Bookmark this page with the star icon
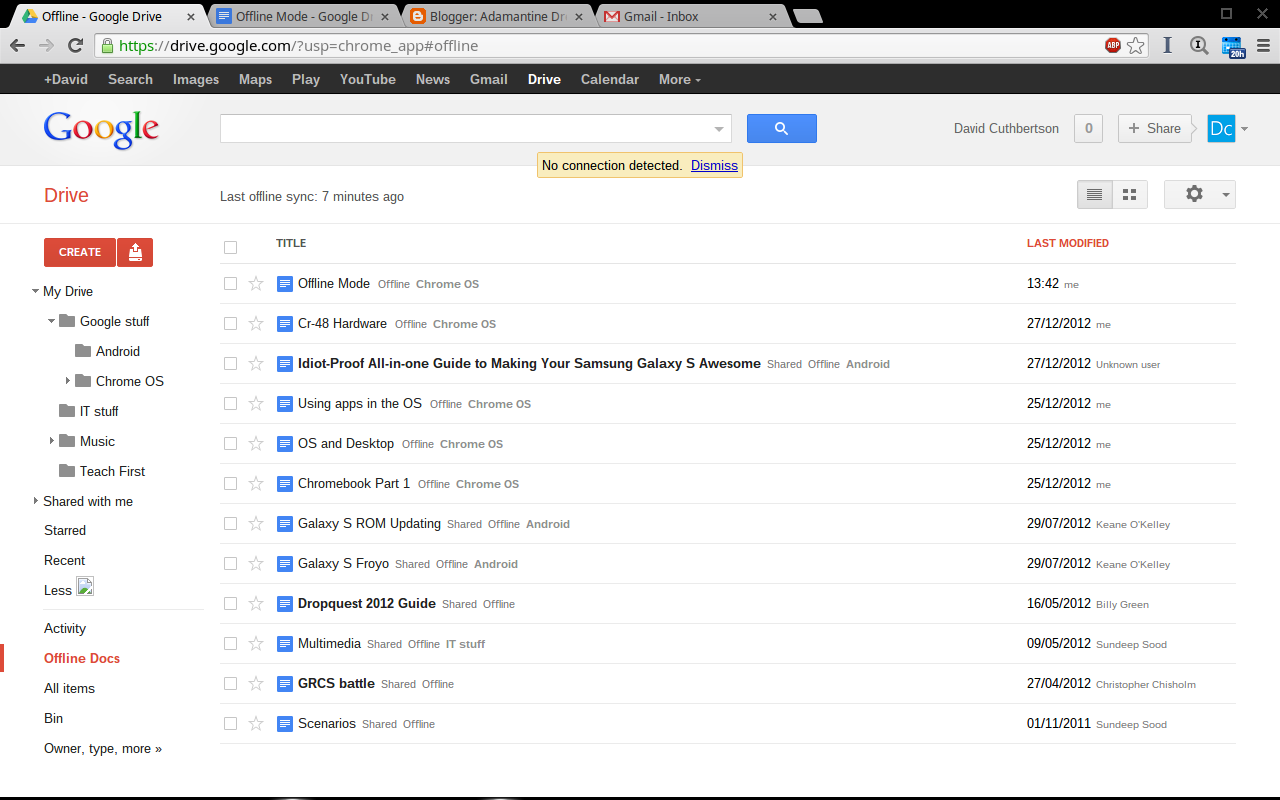Image resolution: width=1280 pixels, height=800 pixels. (1136, 46)
